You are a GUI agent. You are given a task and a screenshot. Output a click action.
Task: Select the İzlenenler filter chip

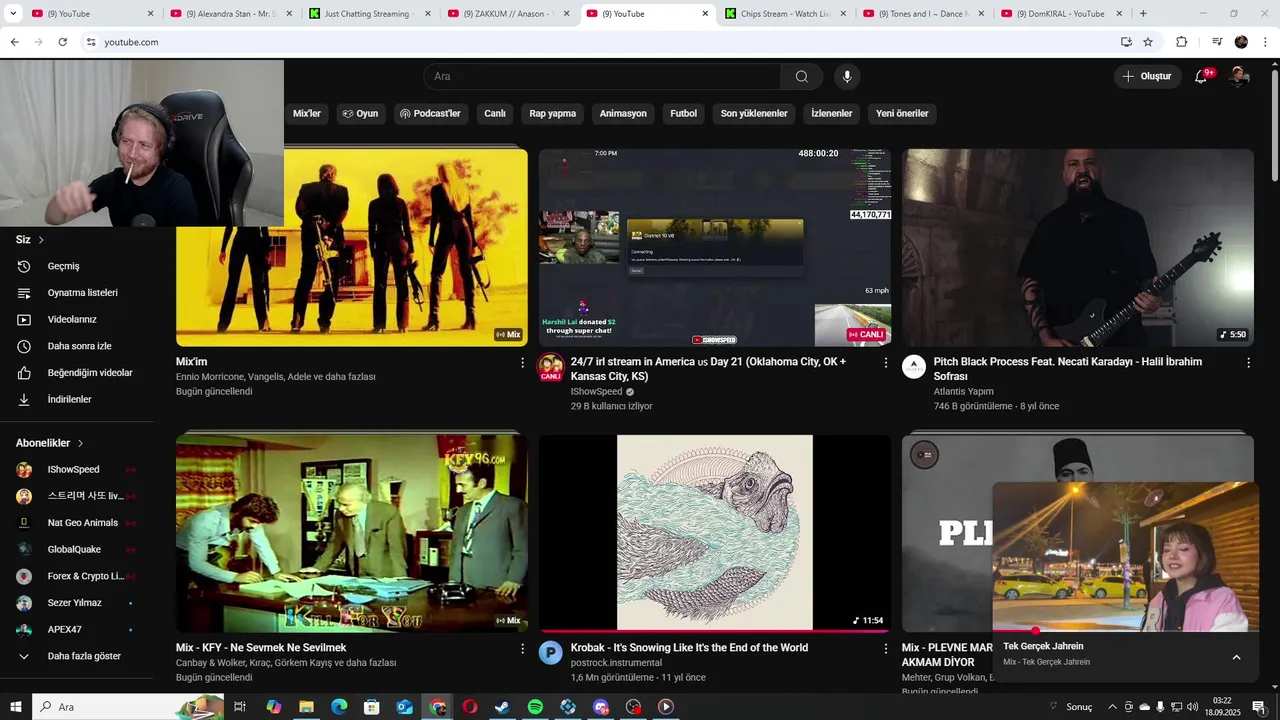point(832,114)
